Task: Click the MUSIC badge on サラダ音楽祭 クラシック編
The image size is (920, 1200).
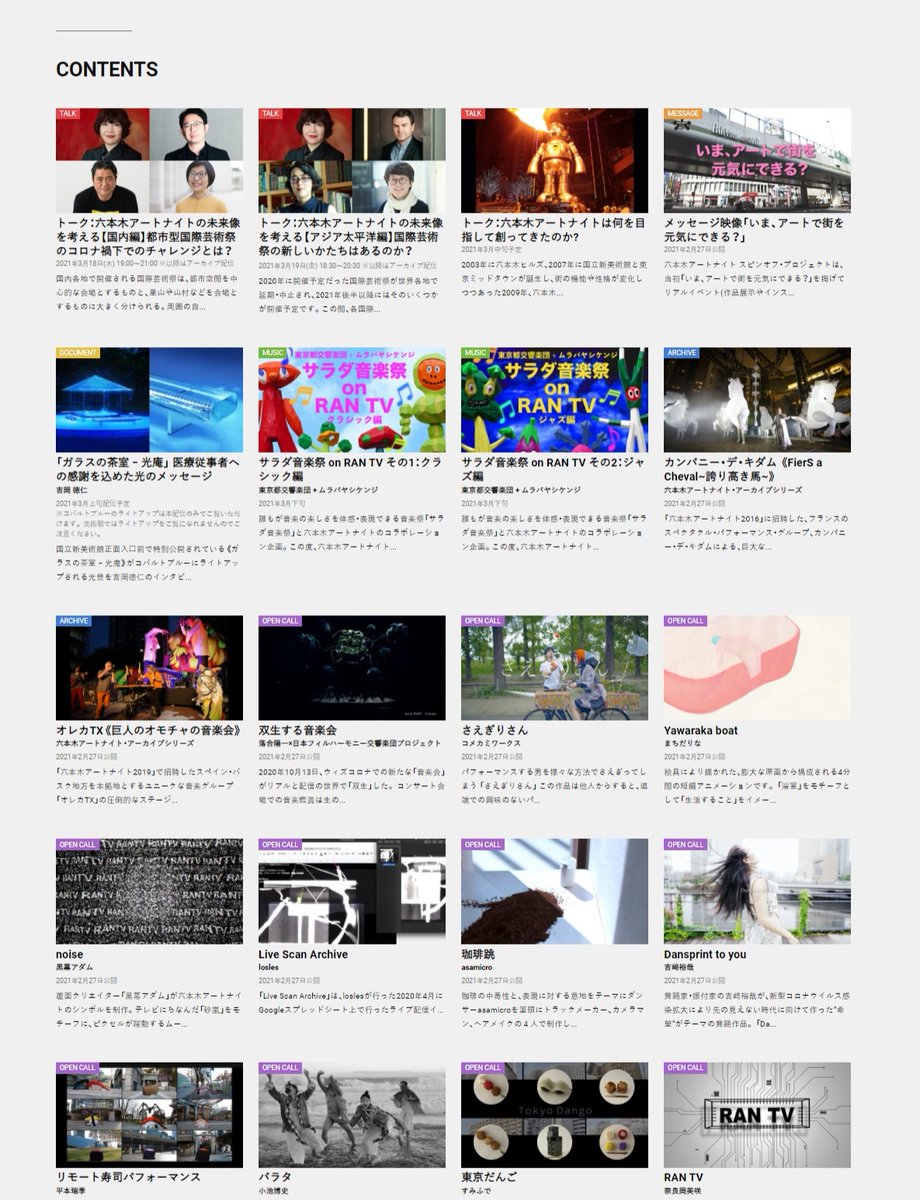Action: (274, 352)
